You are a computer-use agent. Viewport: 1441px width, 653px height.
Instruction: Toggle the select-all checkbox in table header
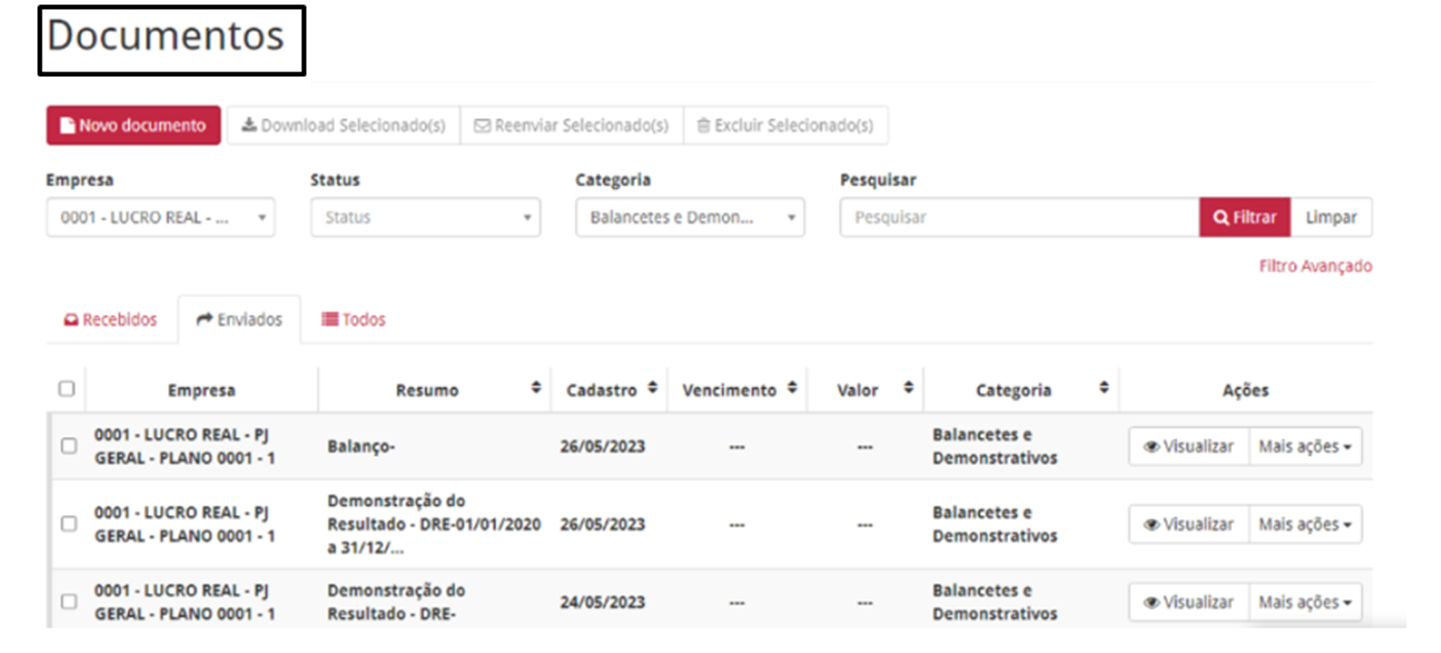[x=67, y=389]
